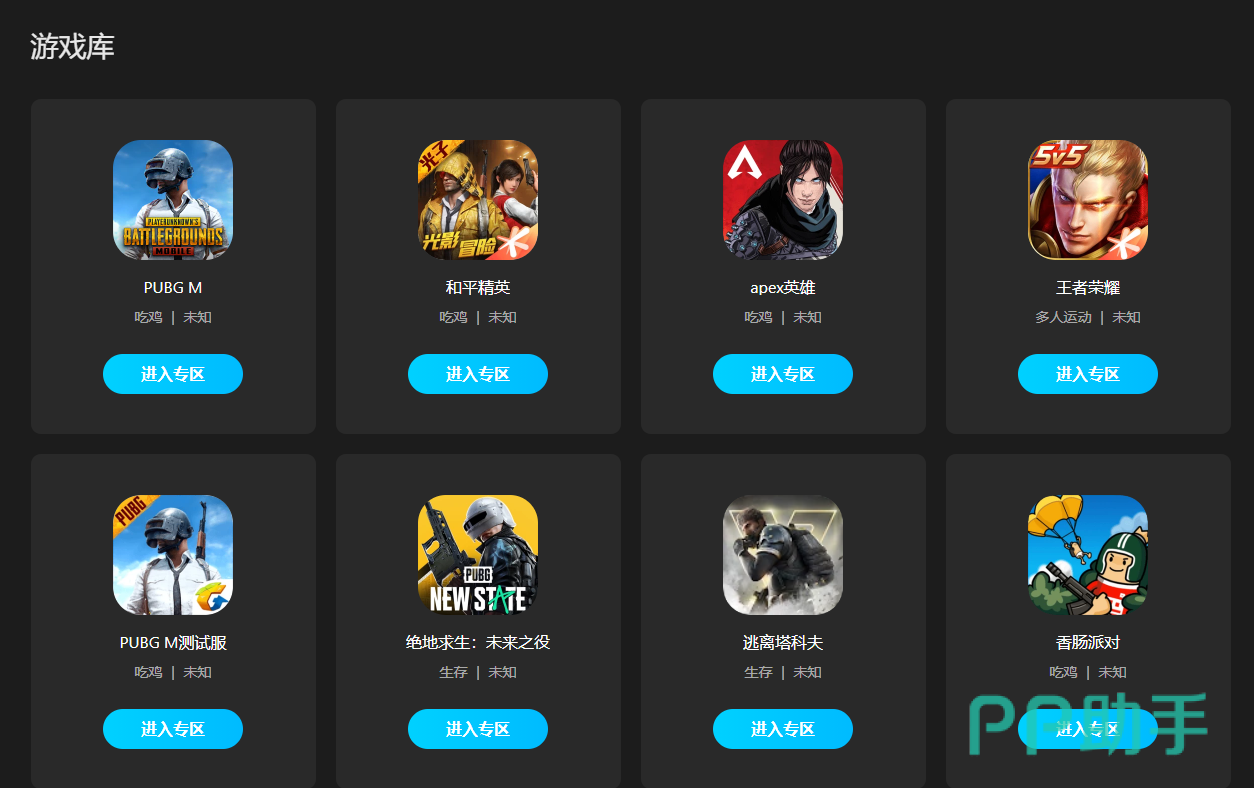Viewport: 1254px width, 788px height.
Task: Open the PUBG M测试服 icon
Action: tap(173, 555)
